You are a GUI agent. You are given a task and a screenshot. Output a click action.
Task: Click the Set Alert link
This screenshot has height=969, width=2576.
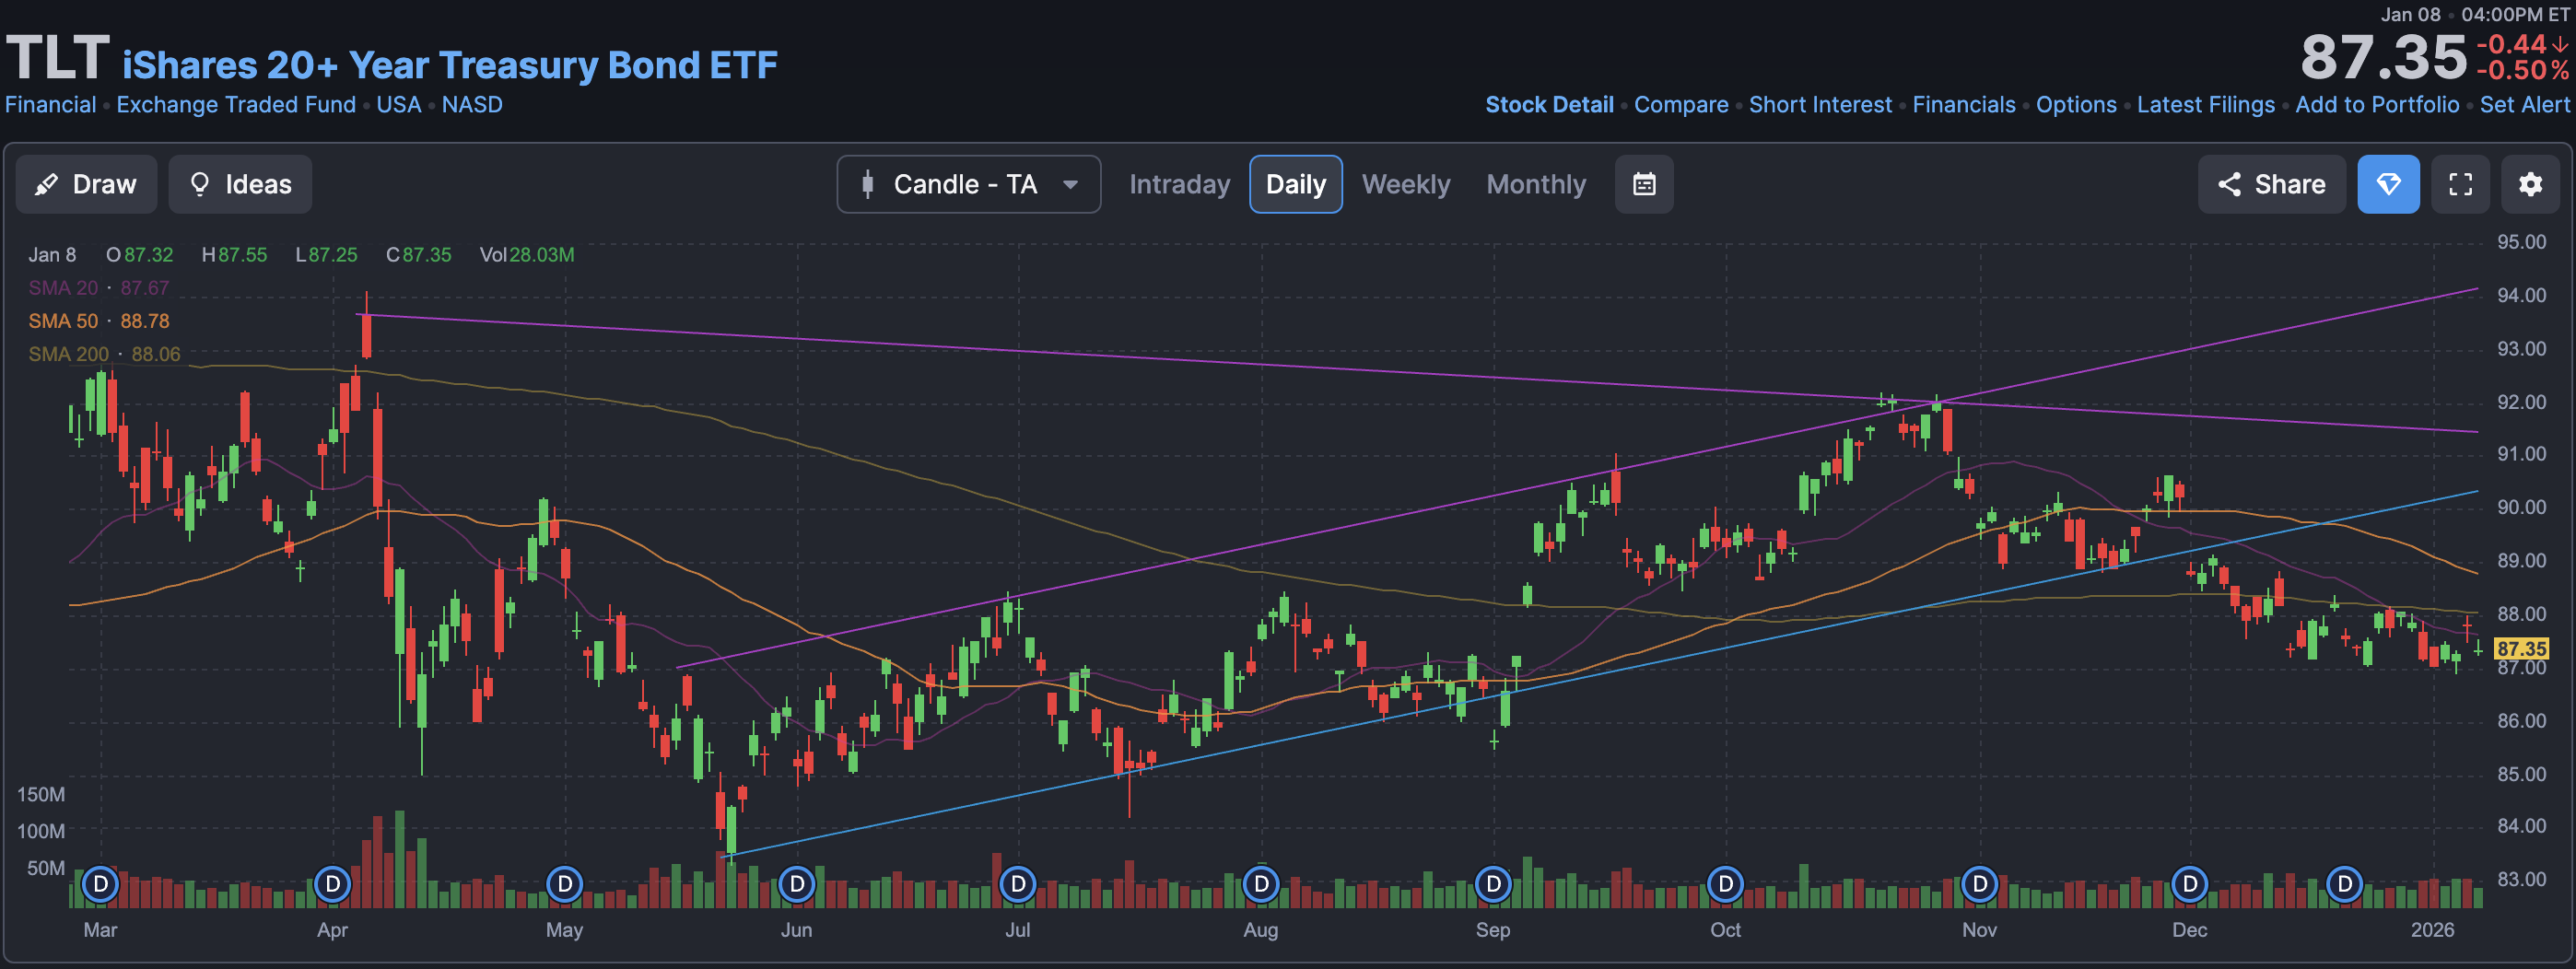(2524, 105)
